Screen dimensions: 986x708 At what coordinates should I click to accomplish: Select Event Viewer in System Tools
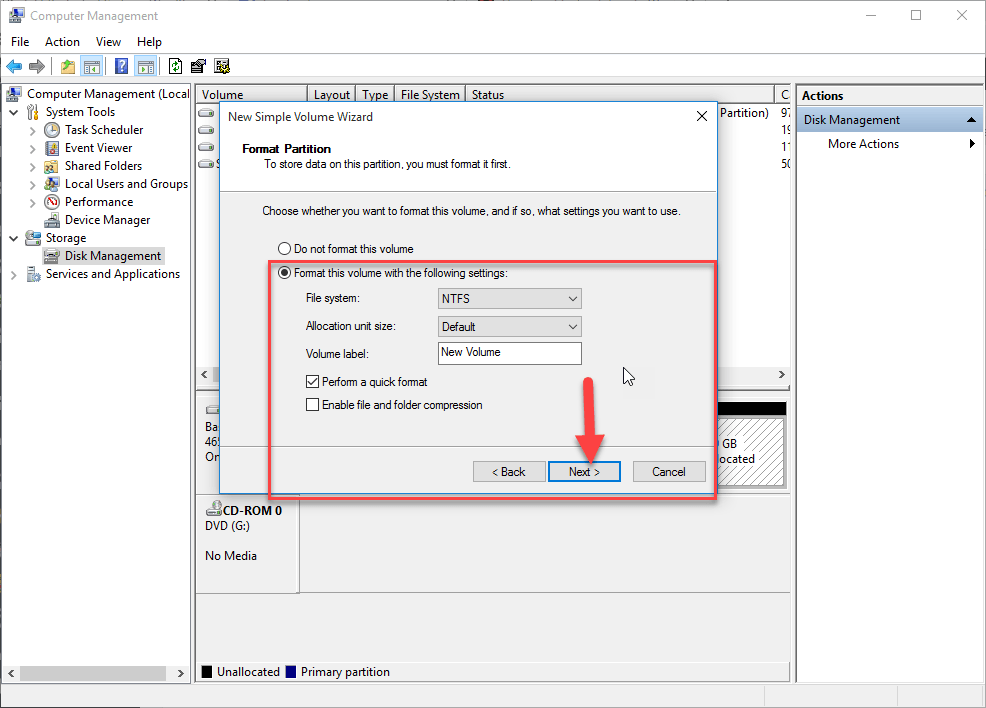(x=98, y=148)
